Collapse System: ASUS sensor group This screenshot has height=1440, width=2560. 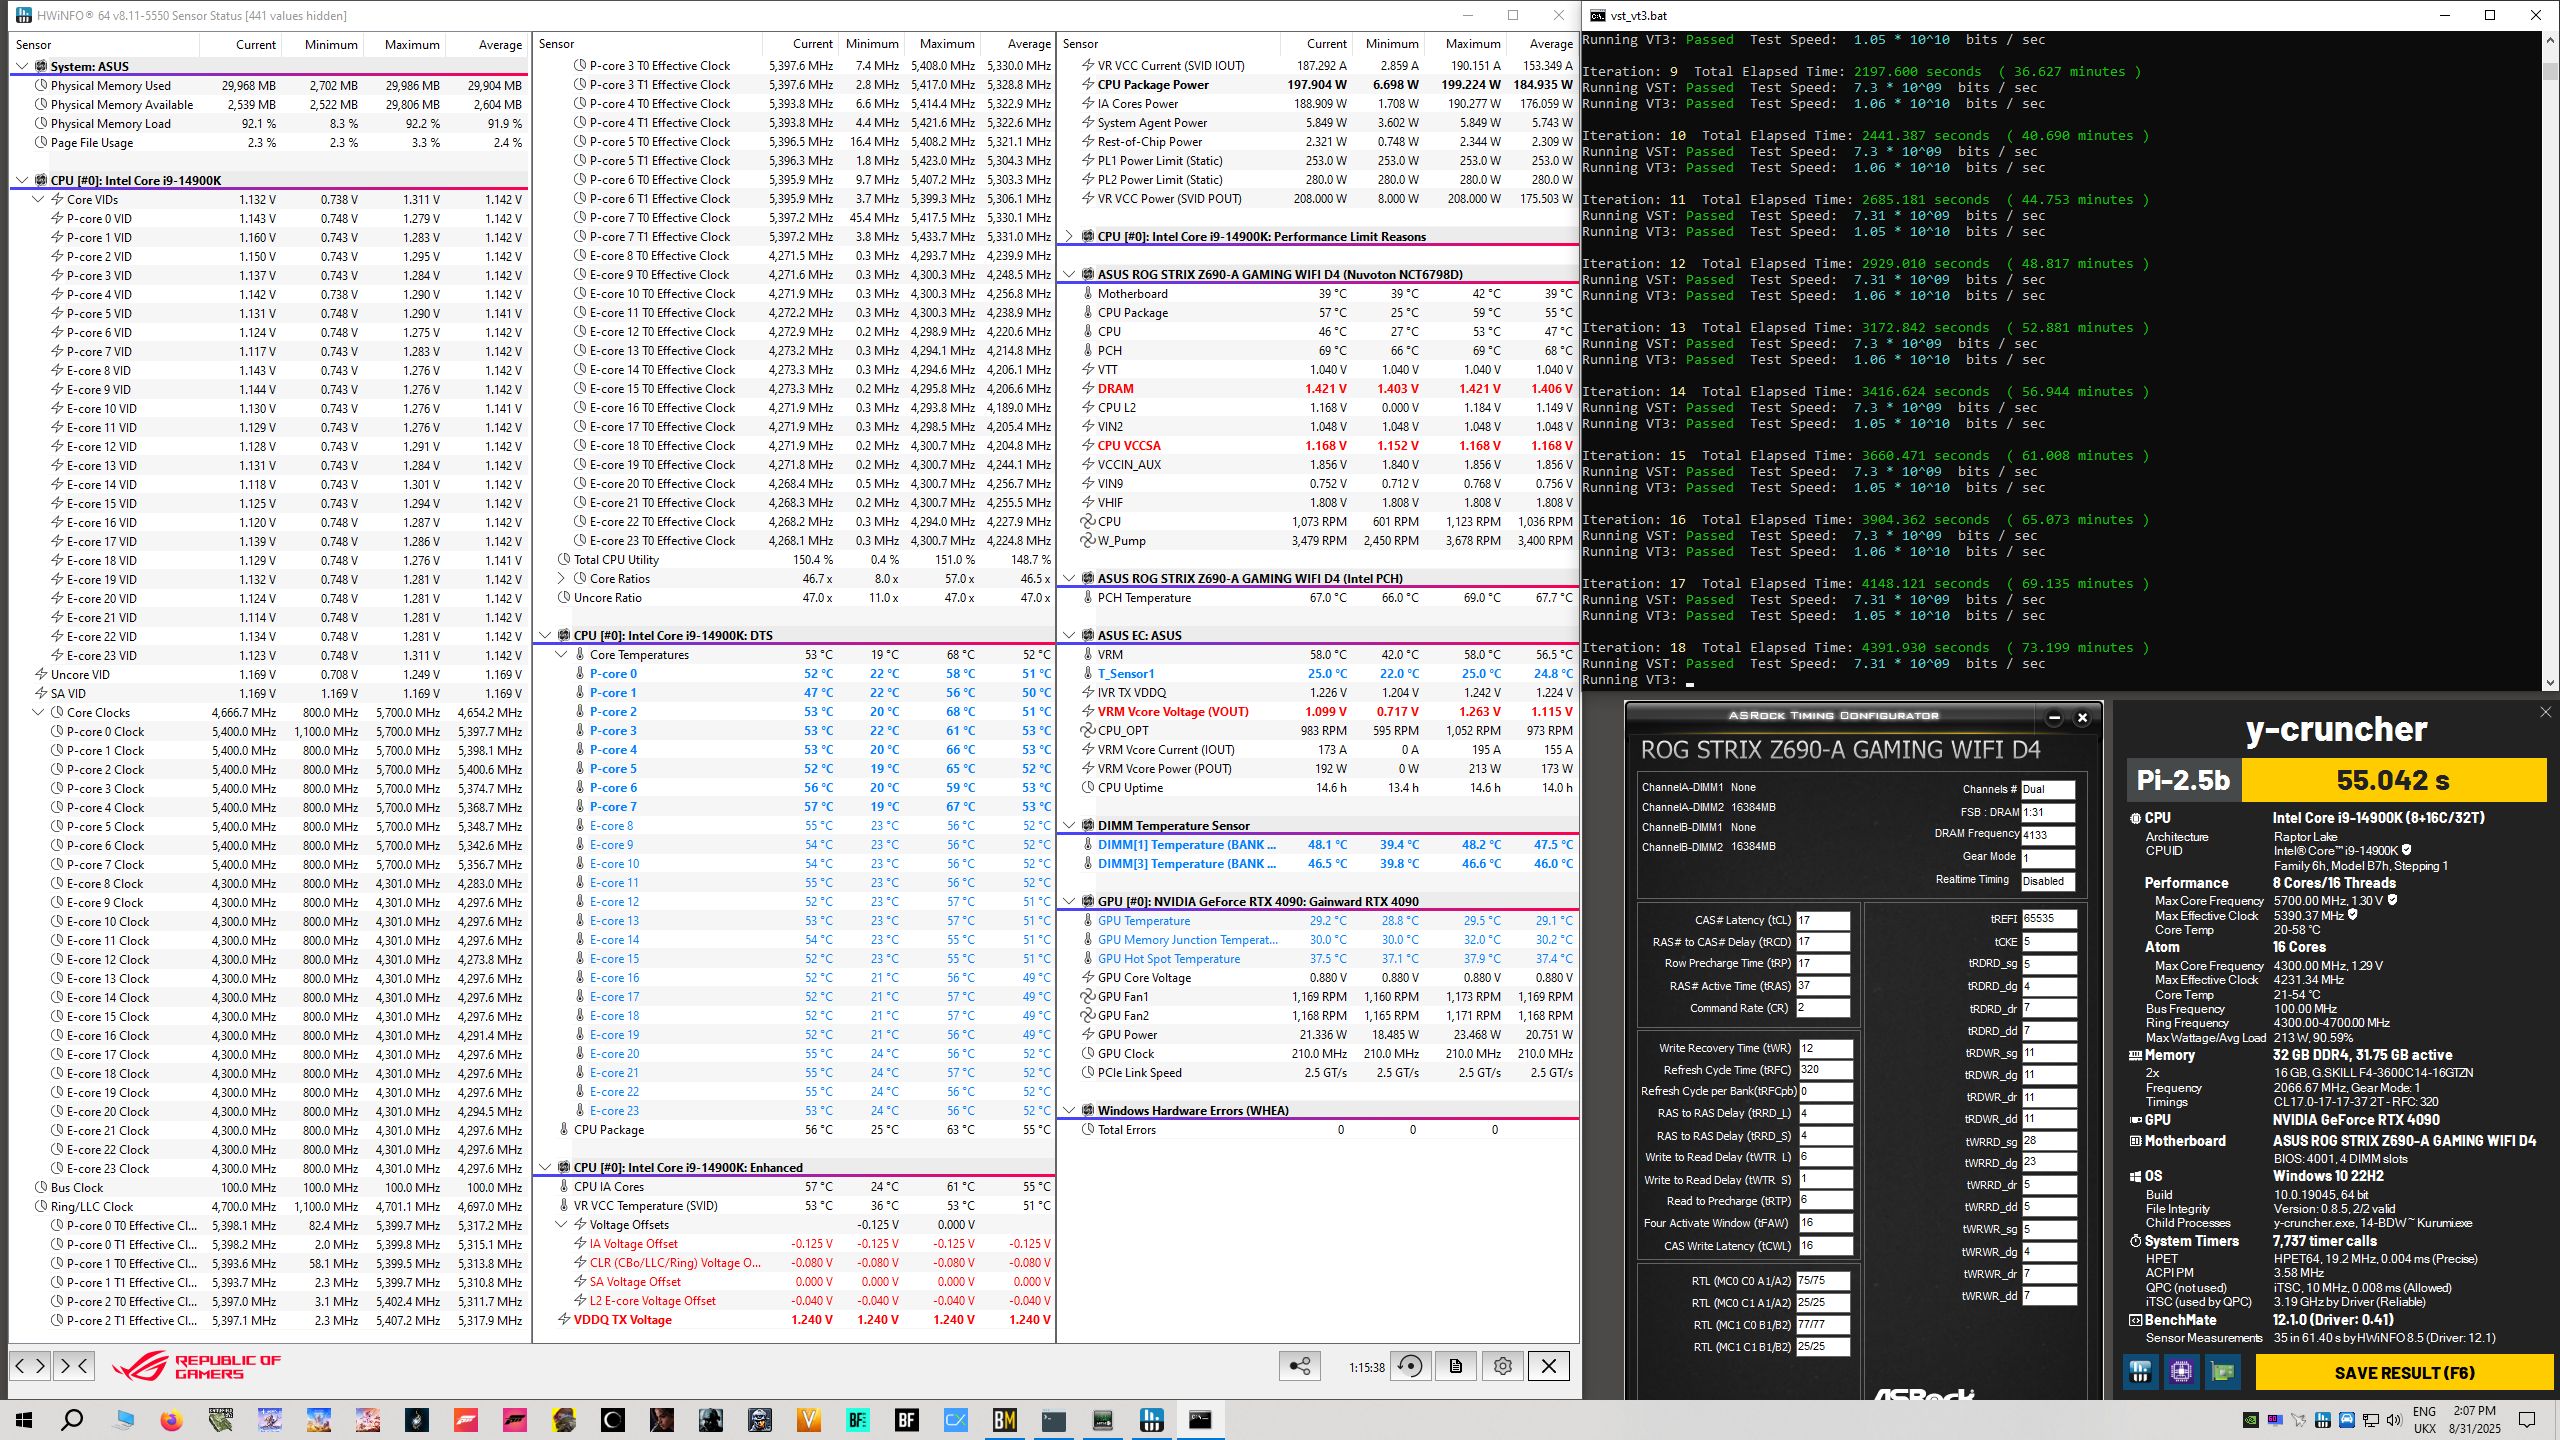[22, 66]
